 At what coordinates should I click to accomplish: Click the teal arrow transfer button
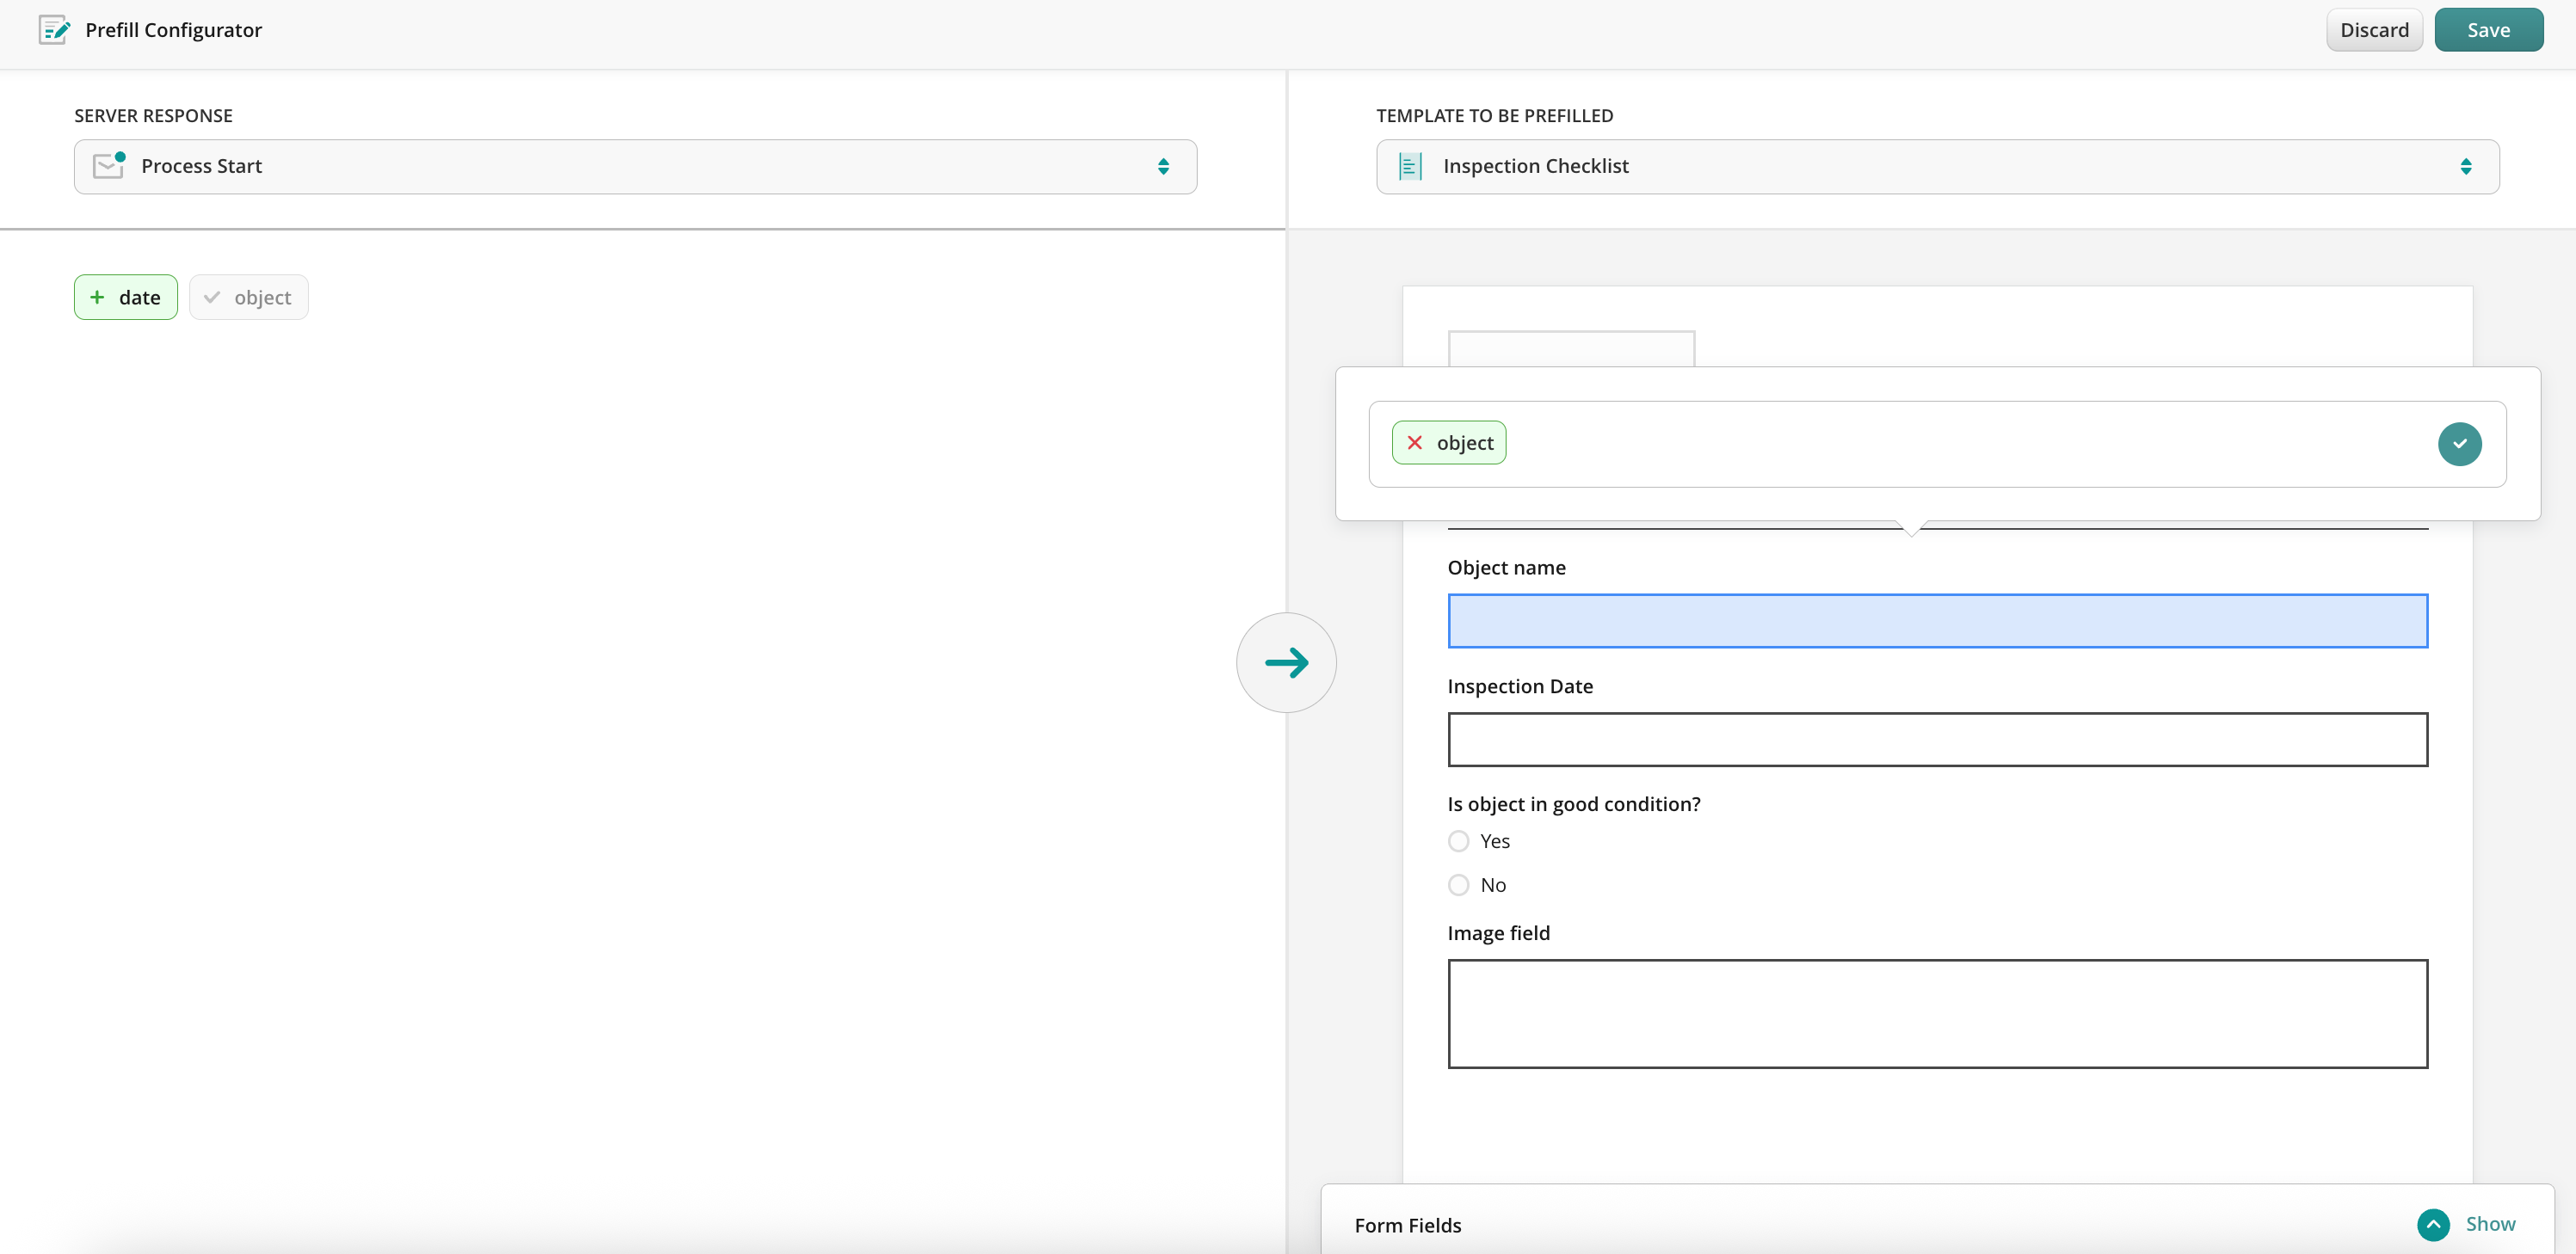pos(1286,662)
